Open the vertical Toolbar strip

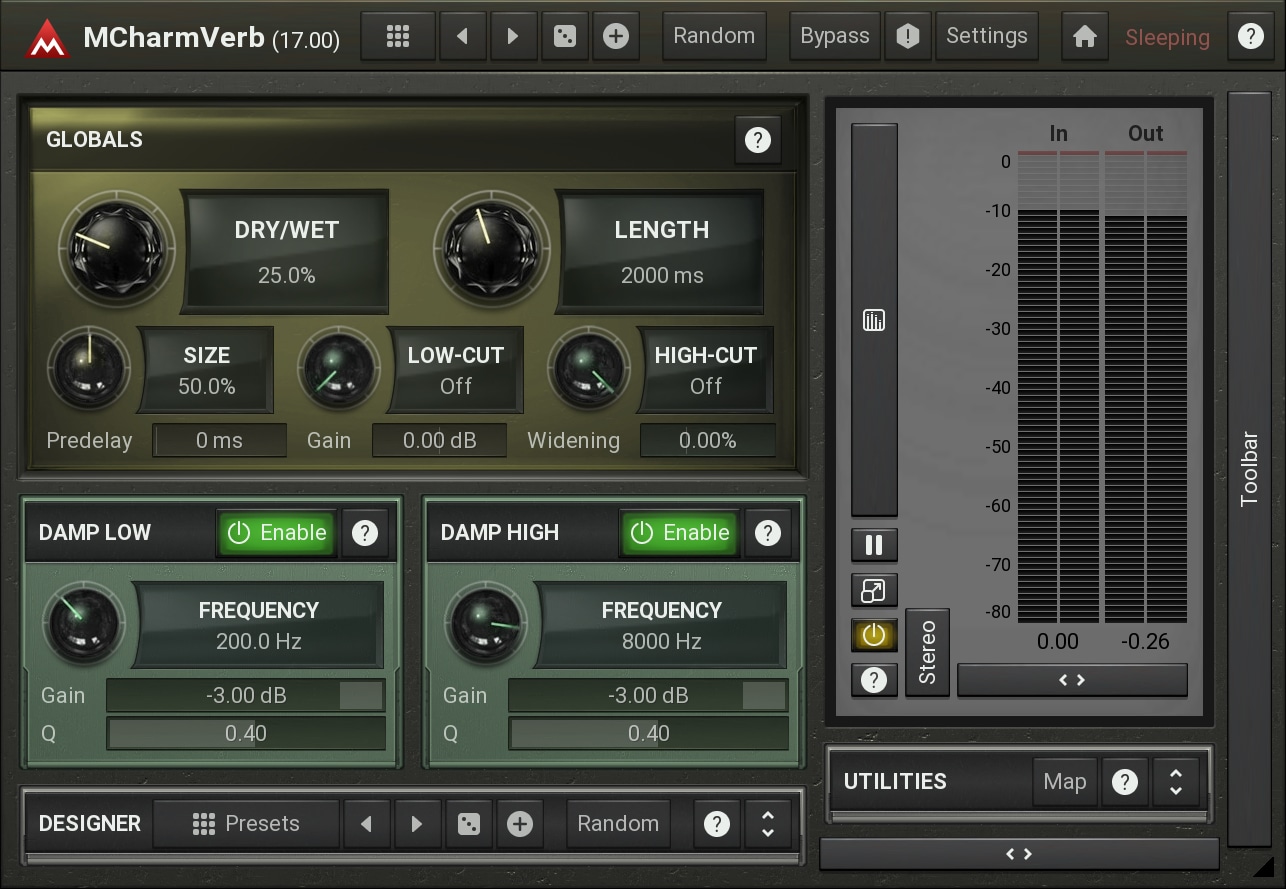click(1249, 469)
